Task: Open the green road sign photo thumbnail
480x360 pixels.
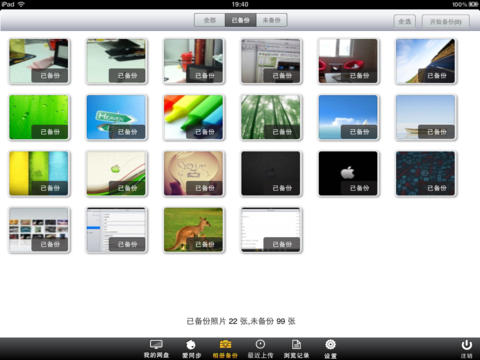Action: [x=116, y=117]
